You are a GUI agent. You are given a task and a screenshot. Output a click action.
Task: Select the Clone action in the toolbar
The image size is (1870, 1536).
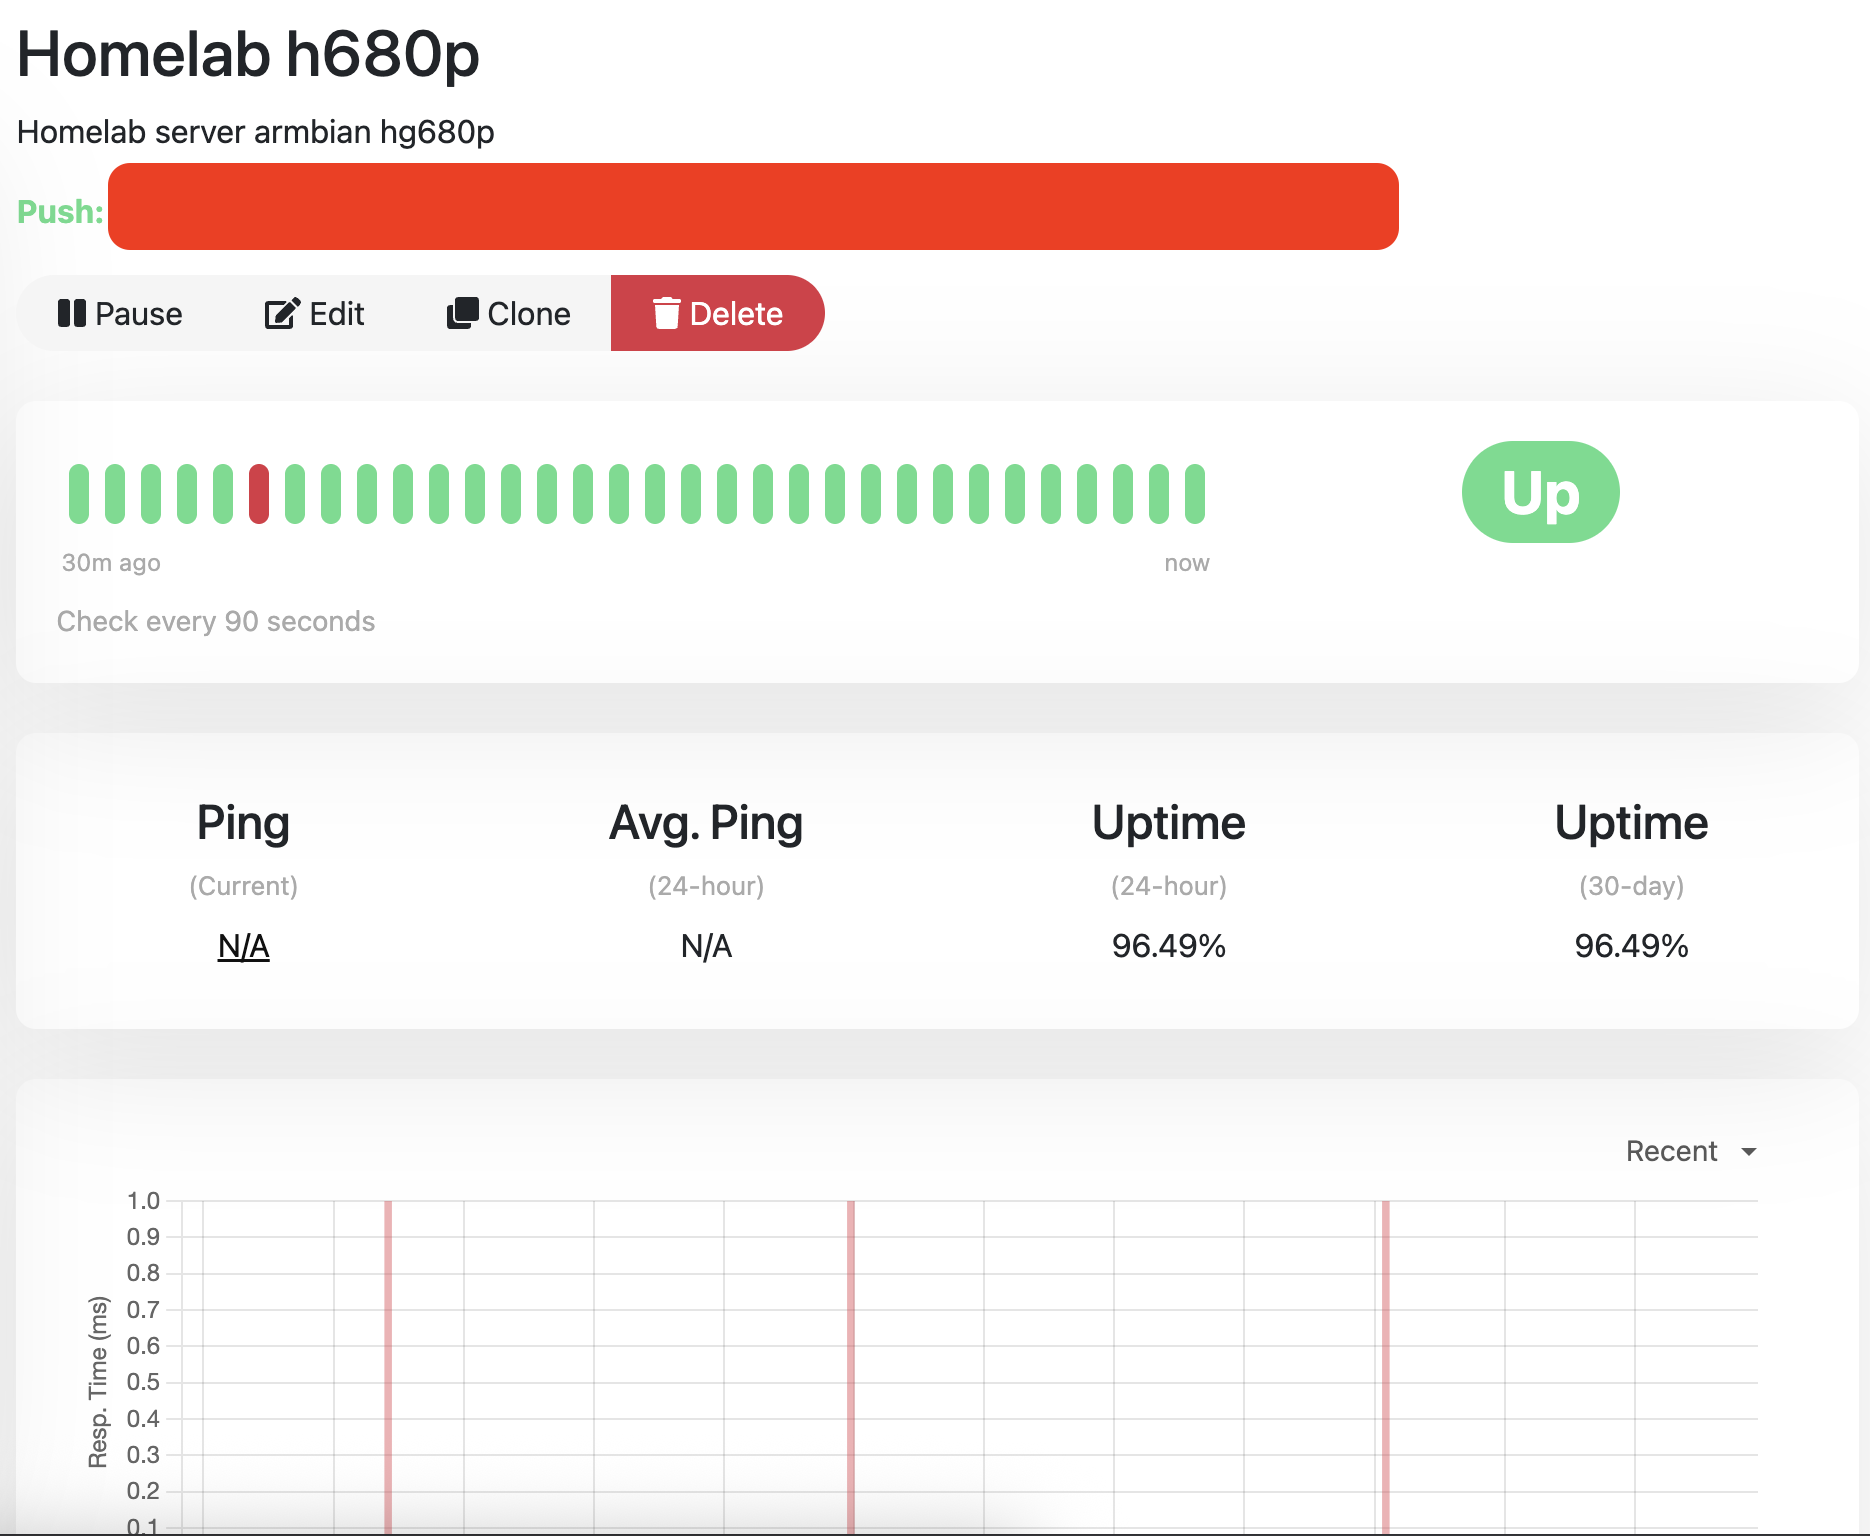[510, 313]
